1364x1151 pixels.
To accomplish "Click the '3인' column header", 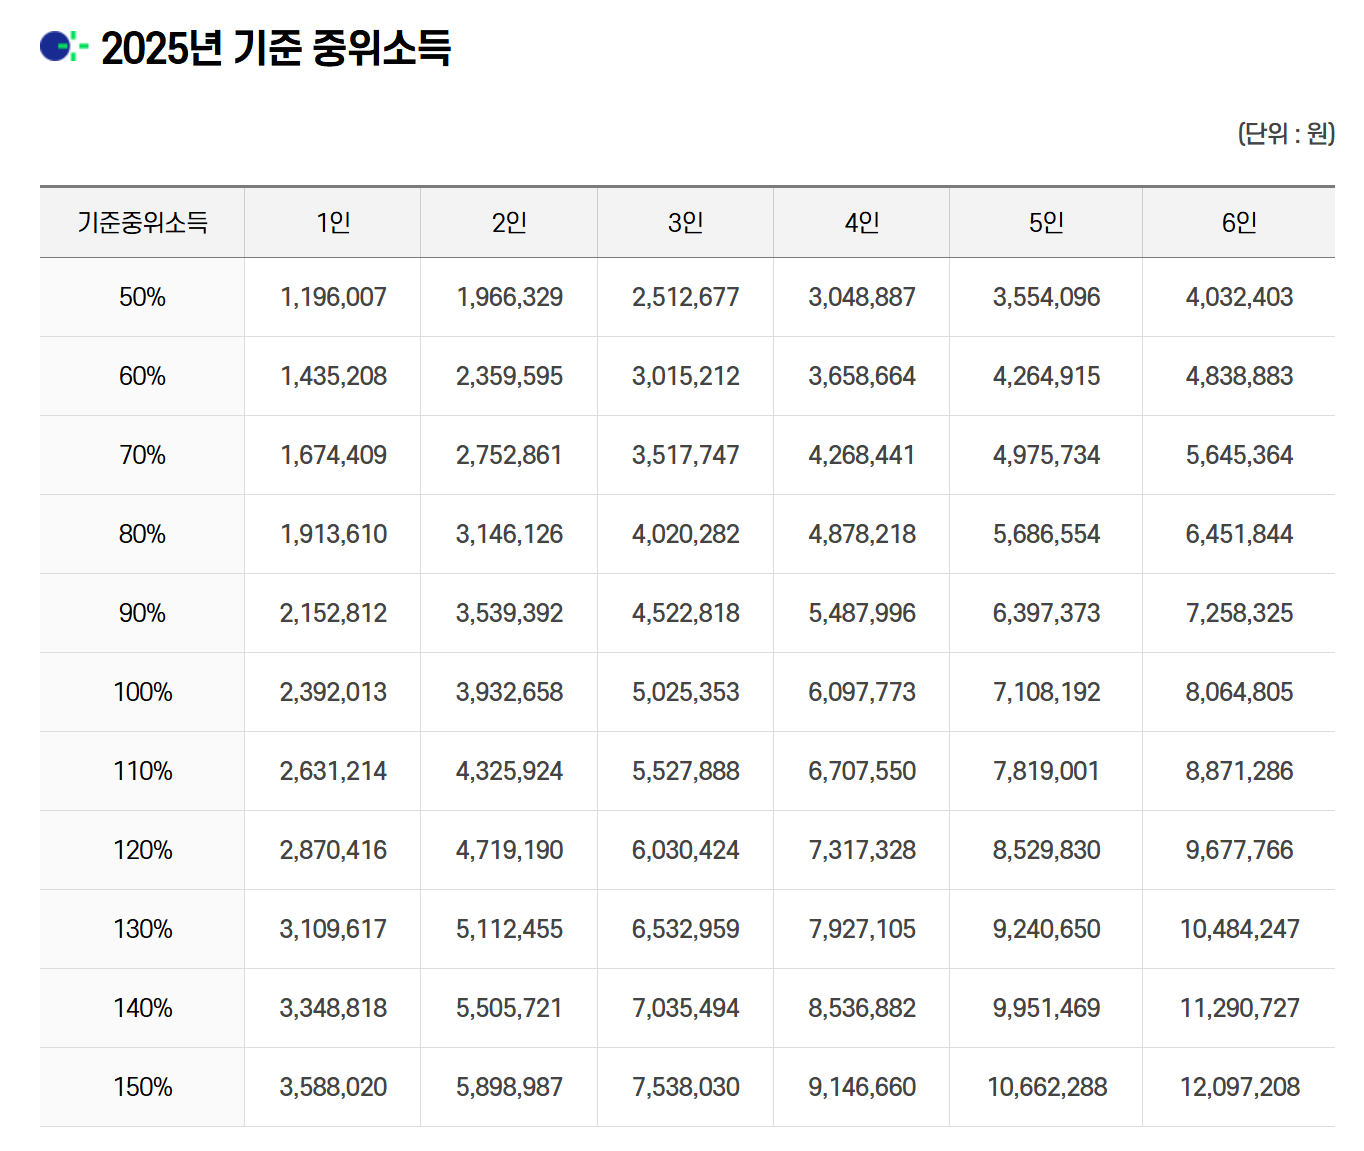I will tap(686, 222).
